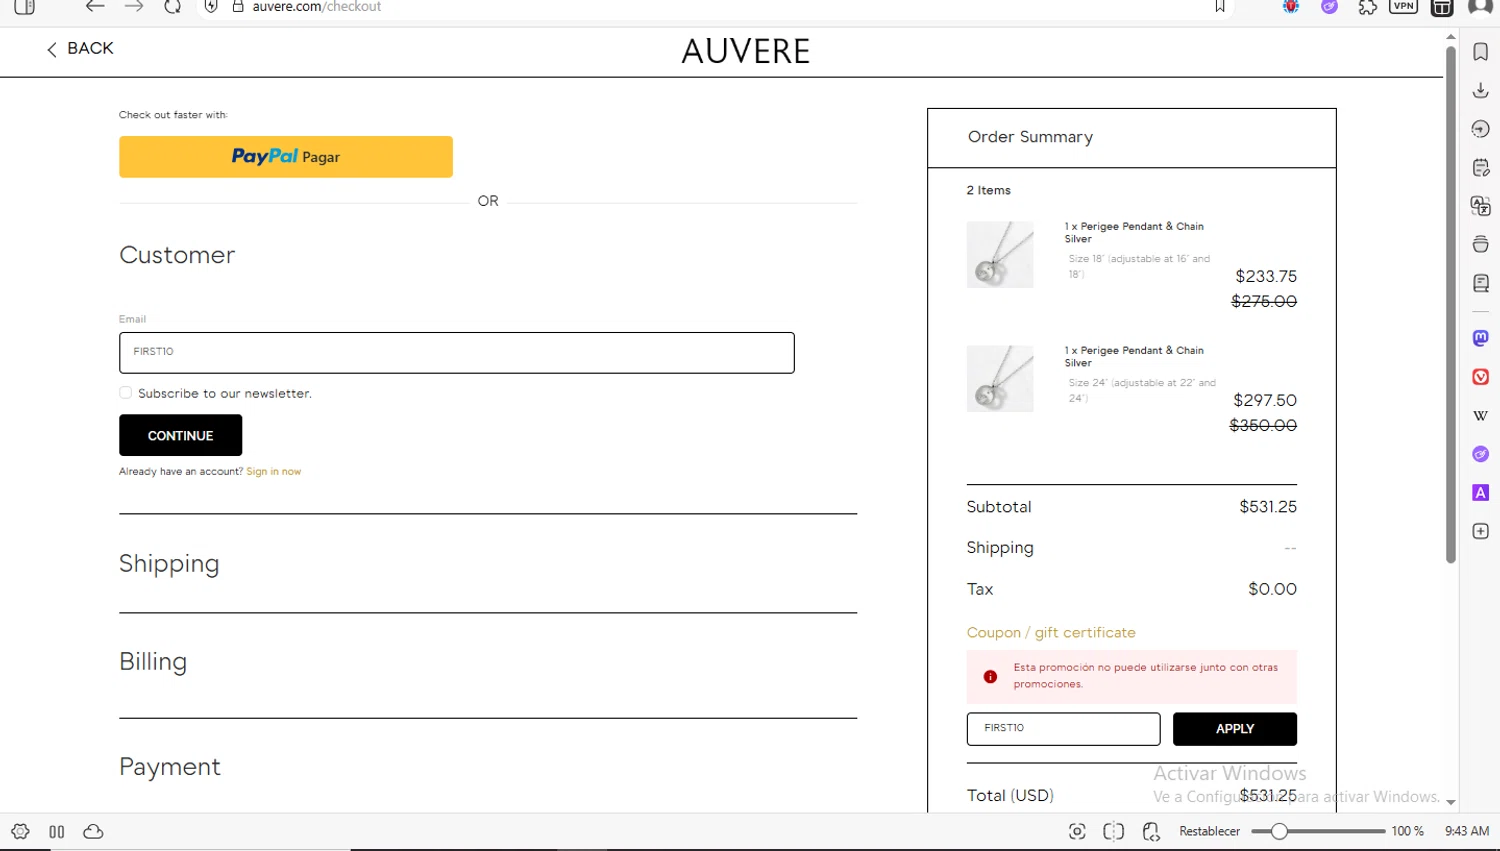Expand the Shipping section heading
1500x851 pixels.
point(169,564)
